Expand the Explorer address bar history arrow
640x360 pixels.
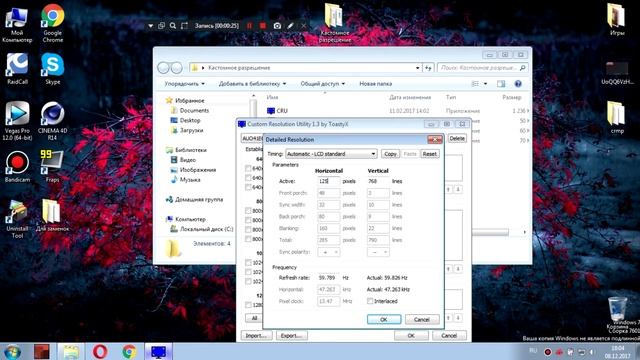pyautogui.click(x=417, y=68)
